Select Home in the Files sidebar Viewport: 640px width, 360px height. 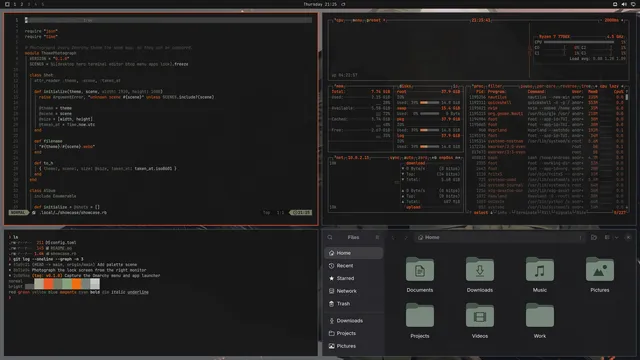353,253
